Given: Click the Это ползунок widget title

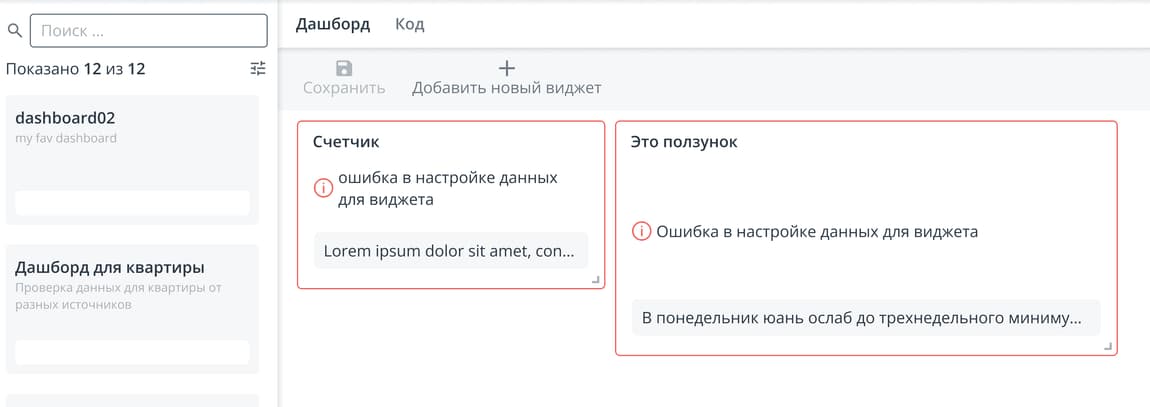Looking at the screenshot, I should [684, 143].
